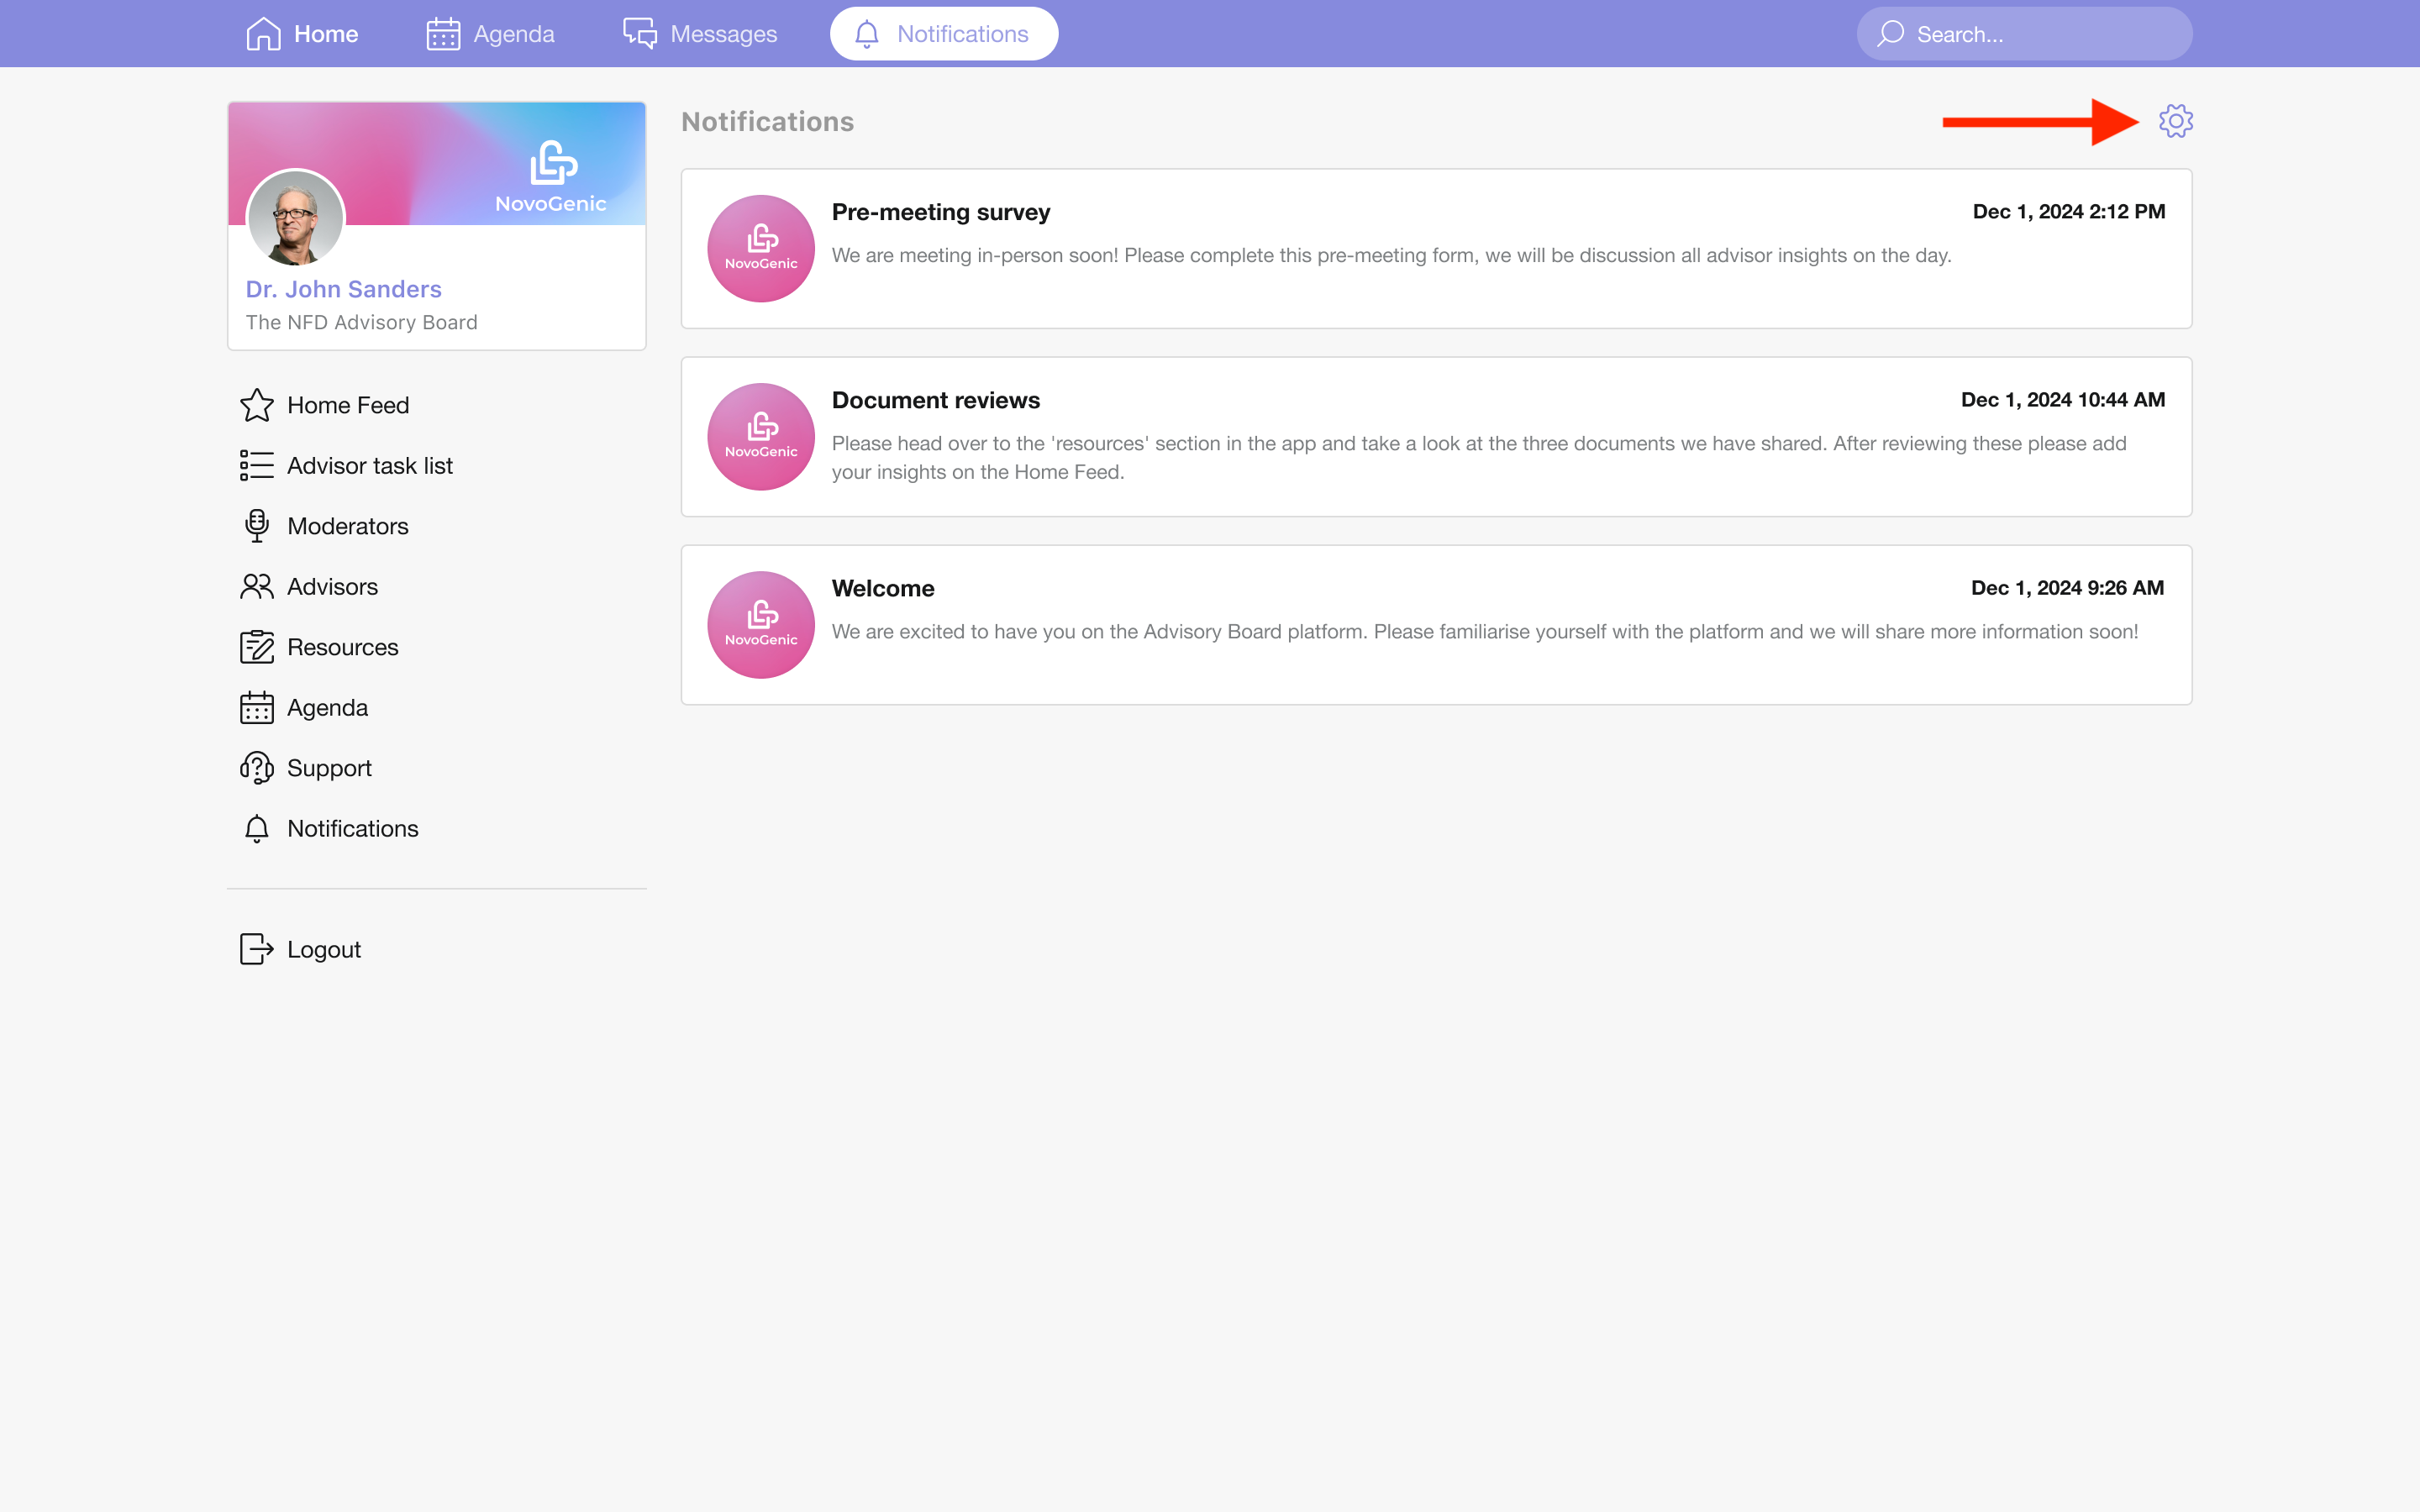Click the Messages chat bubbles icon
The width and height of the screenshot is (2420, 1512).
click(640, 34)
